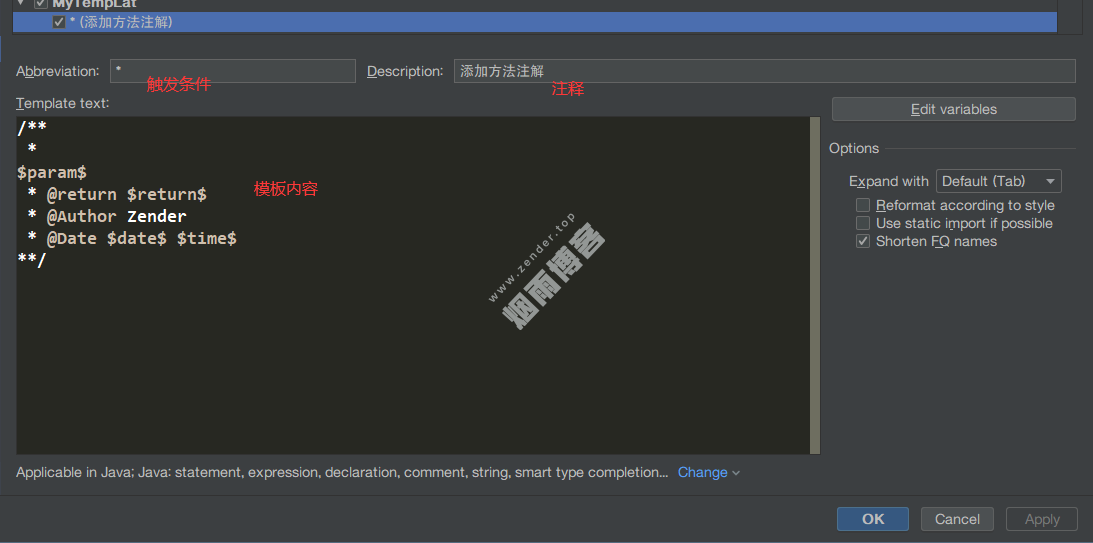
Task: Toggle the MyTempLat group checkbox
Action: click(x=41, y=4)
